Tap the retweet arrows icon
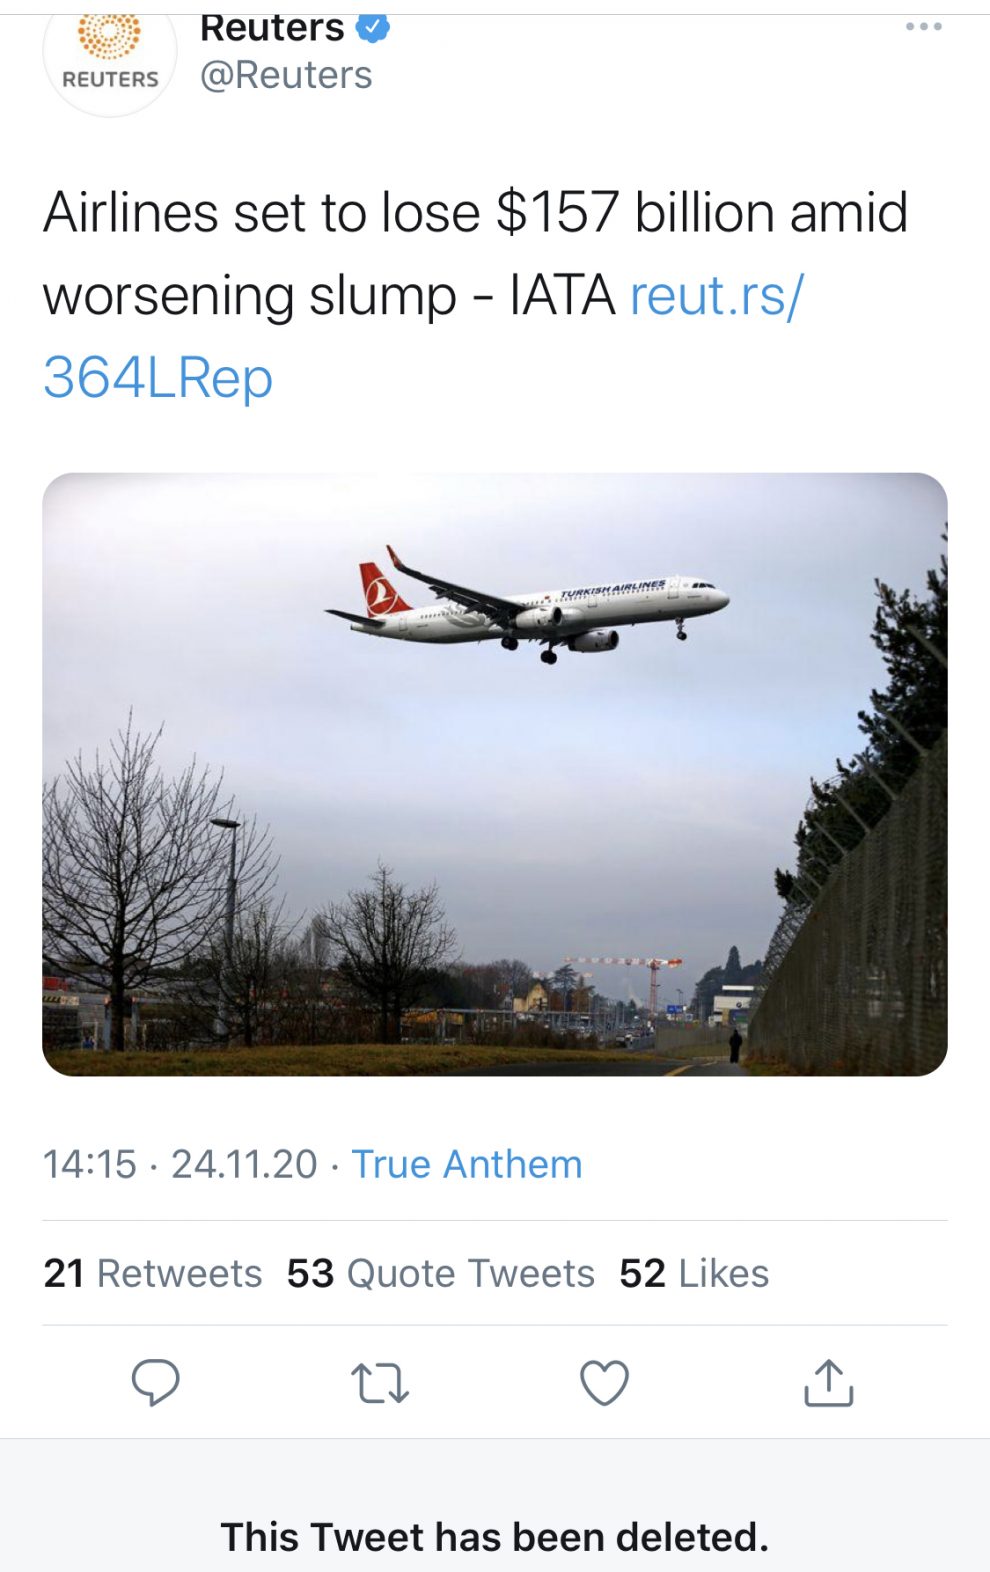The image size is (990, 1572). [x=380, y=1383]
